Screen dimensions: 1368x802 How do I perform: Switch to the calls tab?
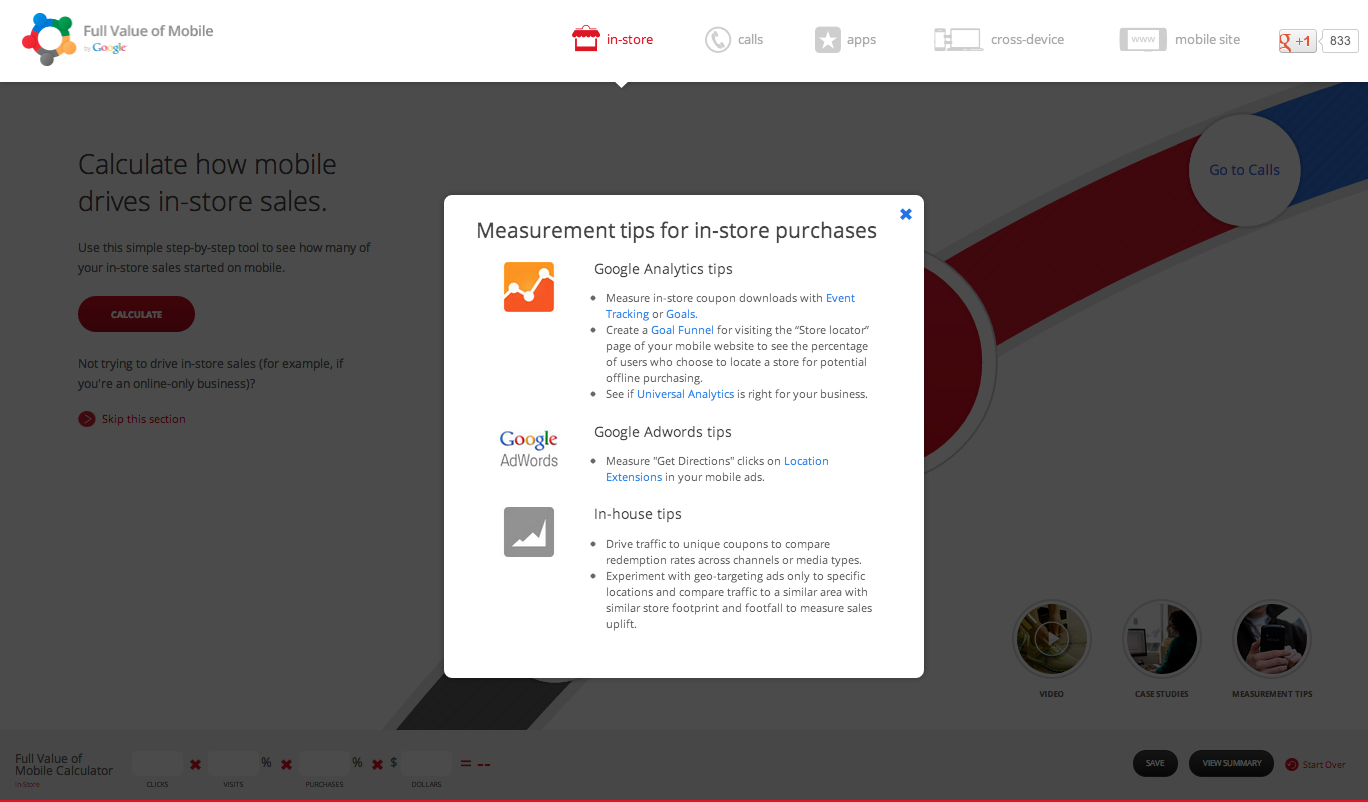coord(734,40)
